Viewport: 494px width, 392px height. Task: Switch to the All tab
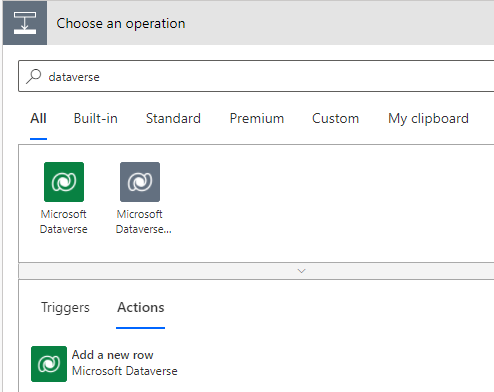pos(38,119)
